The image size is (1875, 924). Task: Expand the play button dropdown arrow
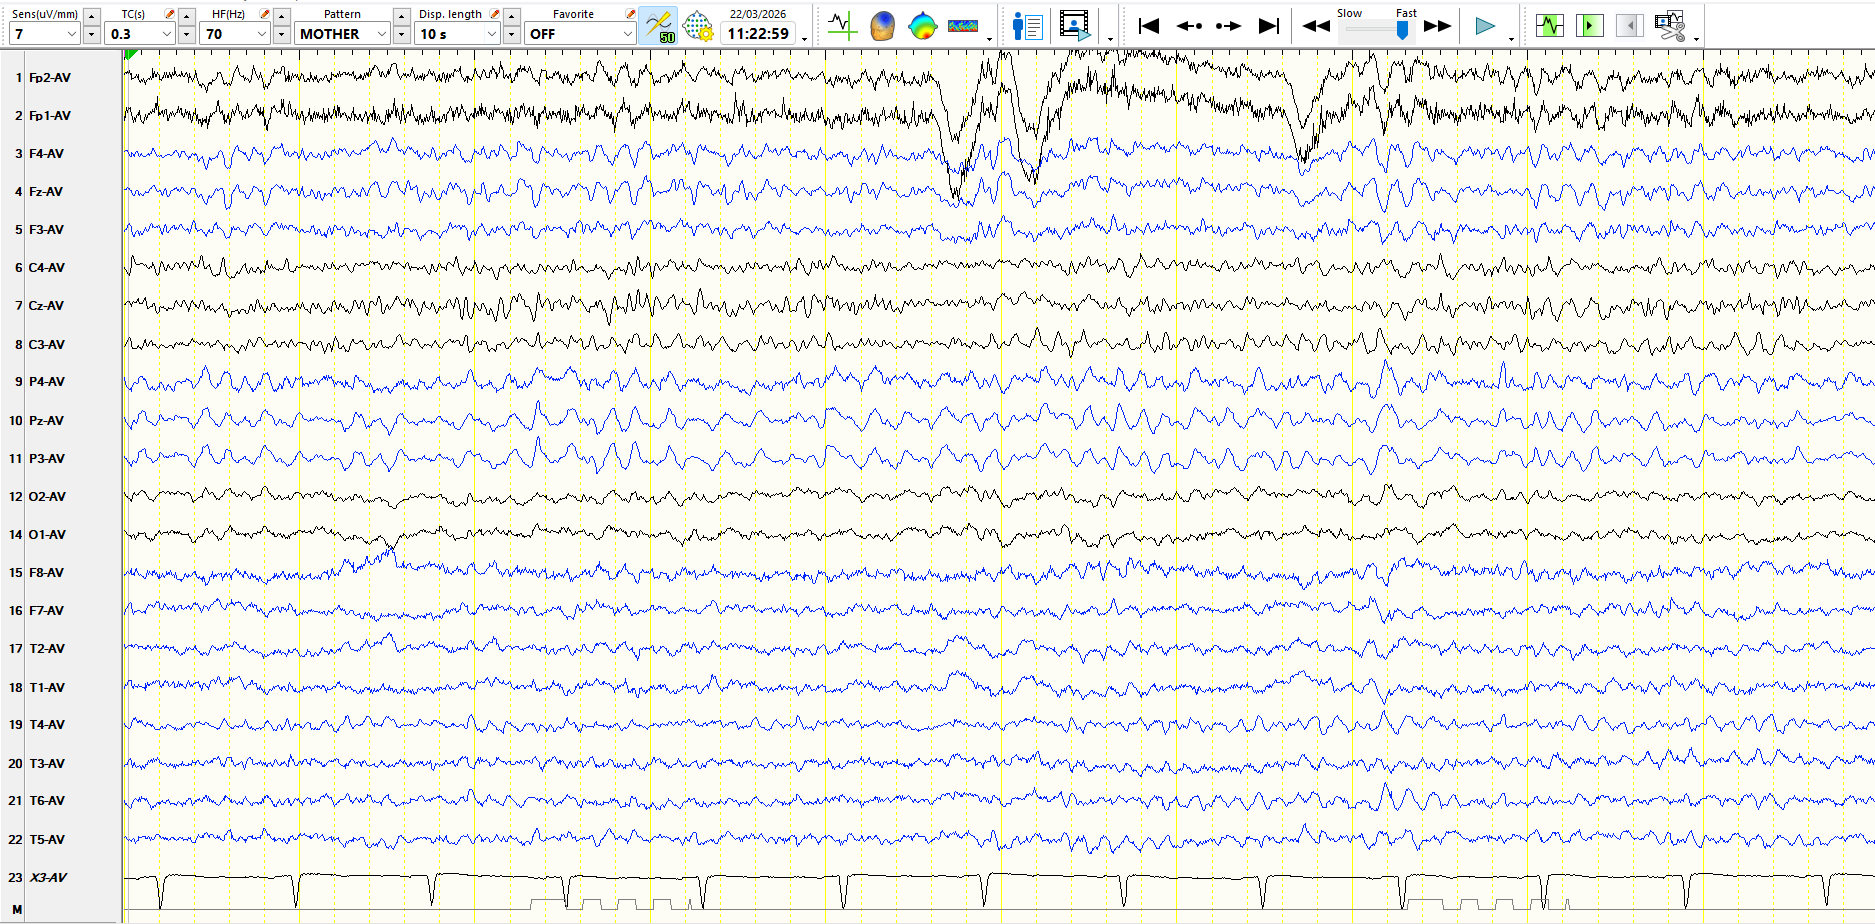pos(1511,40)
